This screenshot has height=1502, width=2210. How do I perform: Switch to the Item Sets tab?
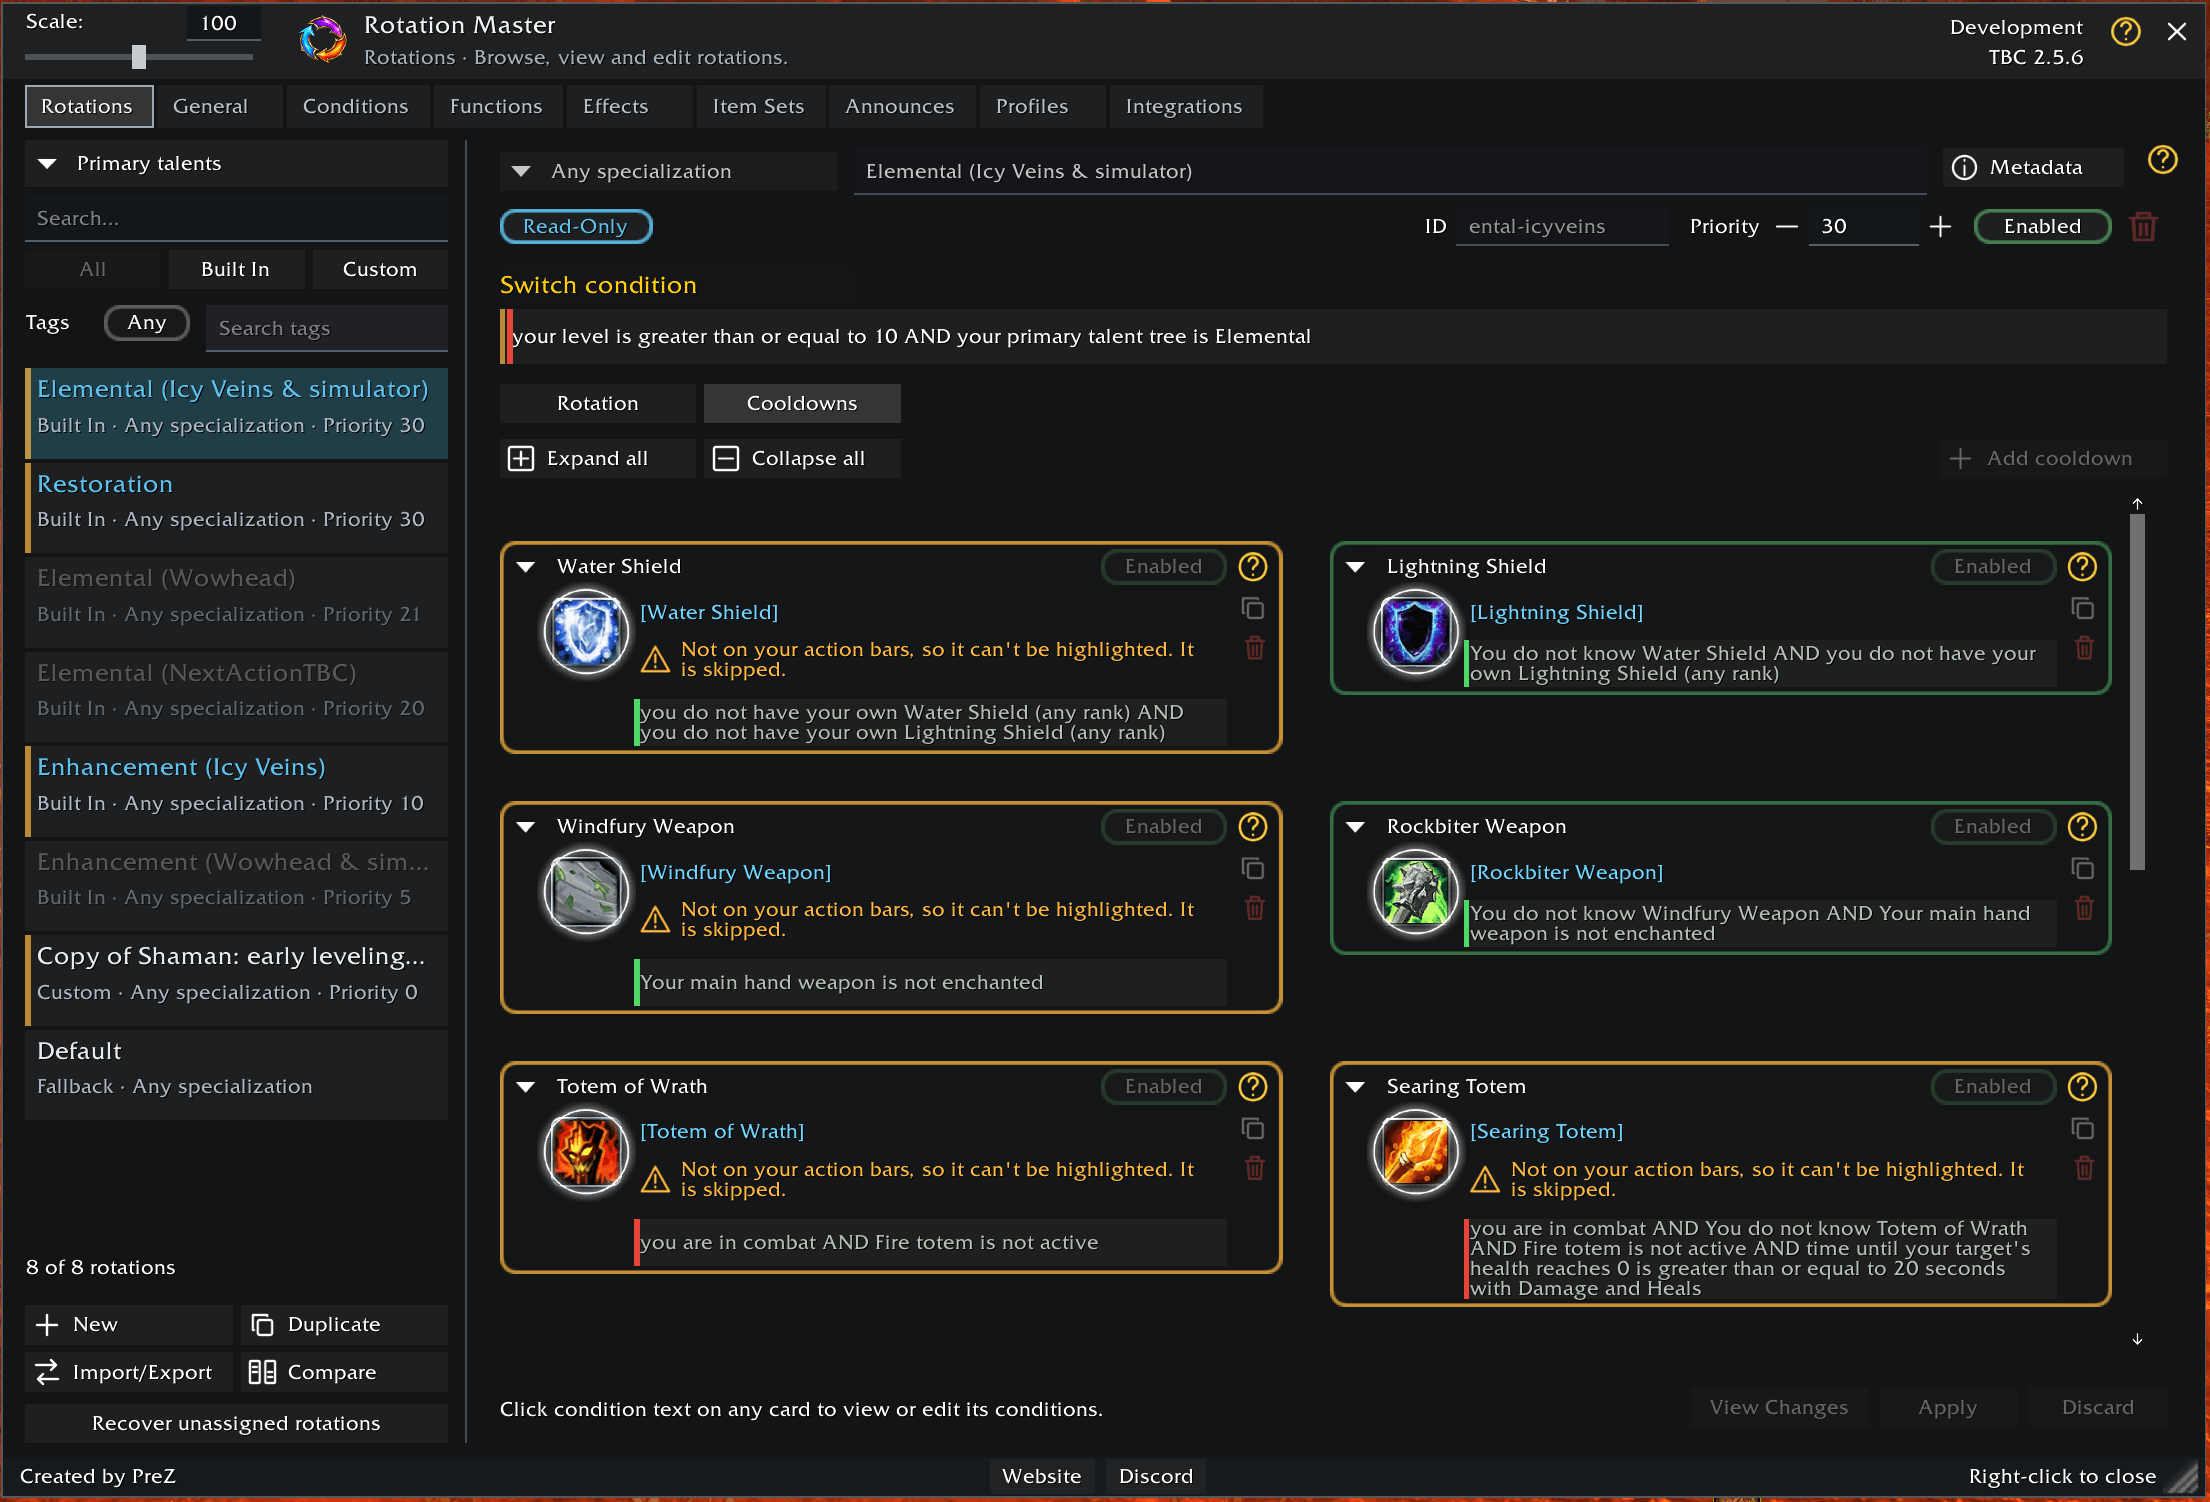pyautogui.click(x=759, y=107)
